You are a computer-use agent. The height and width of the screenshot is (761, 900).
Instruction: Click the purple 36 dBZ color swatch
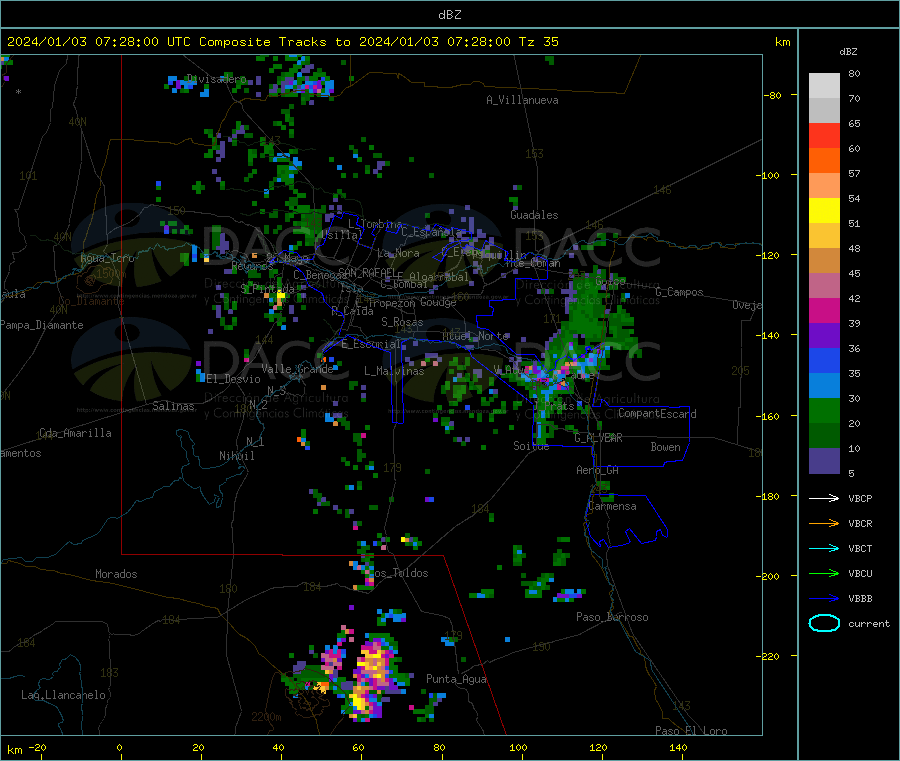pyautogui.click(x=824, y=336)
